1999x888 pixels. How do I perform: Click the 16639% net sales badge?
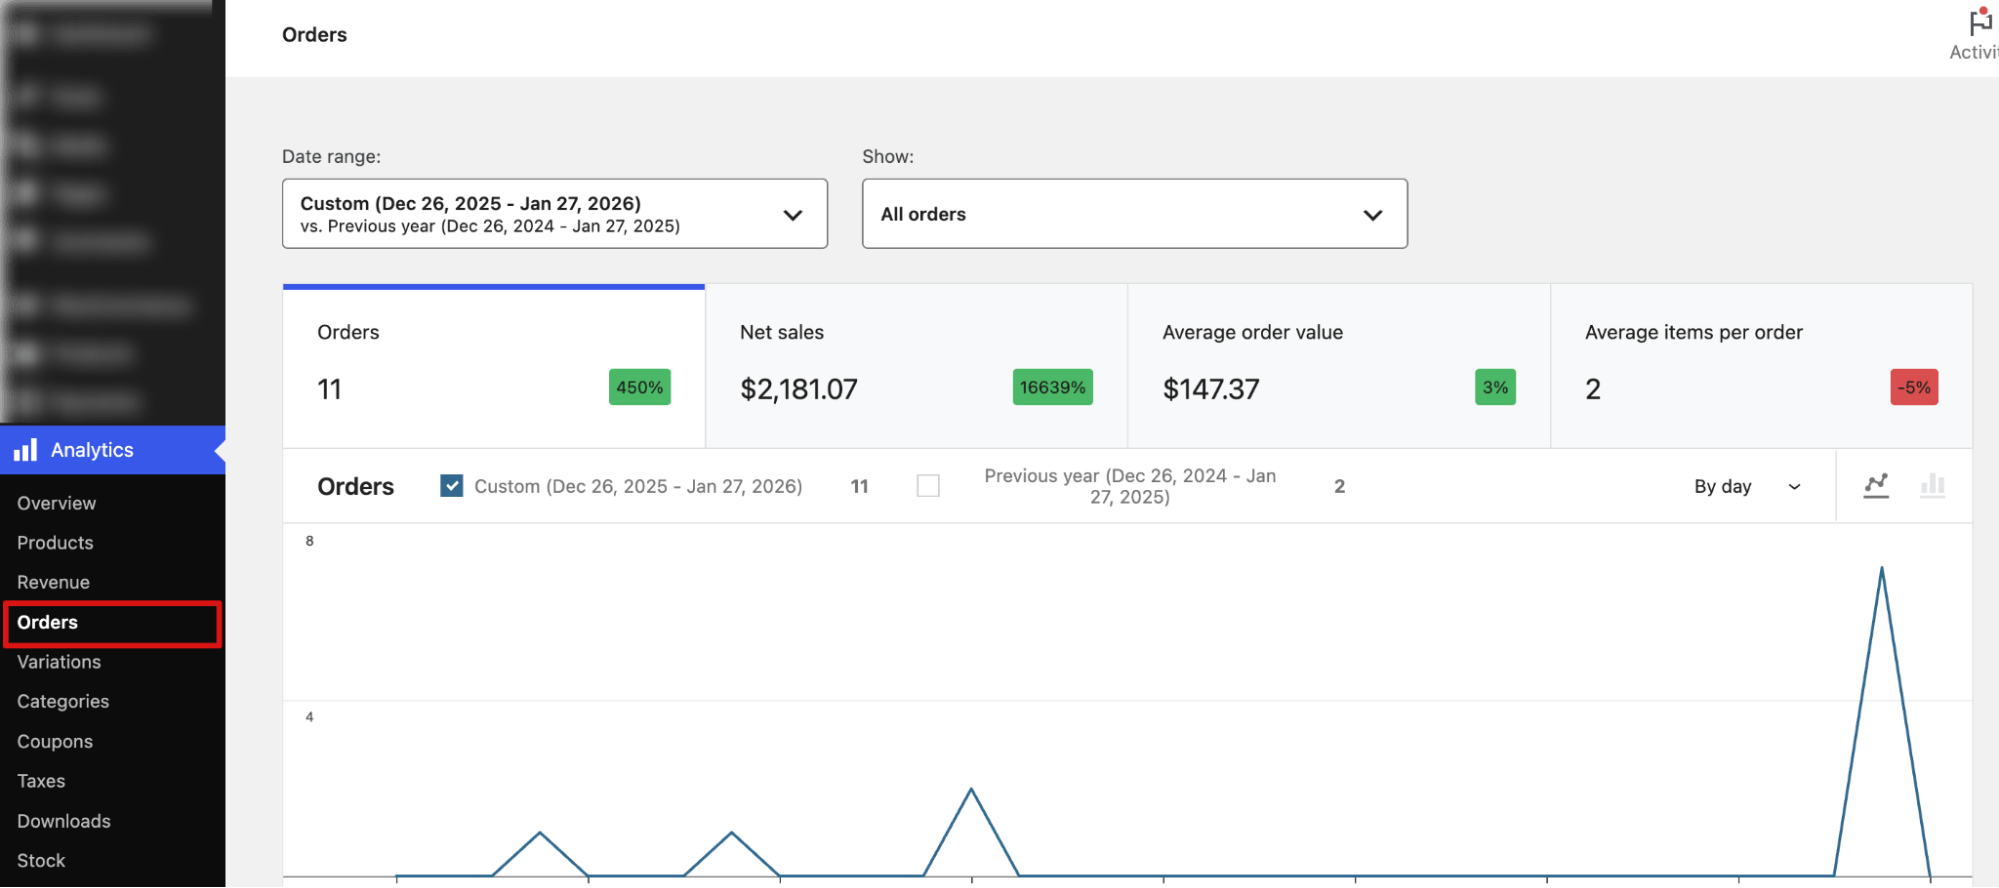(x=1053, y=387)
